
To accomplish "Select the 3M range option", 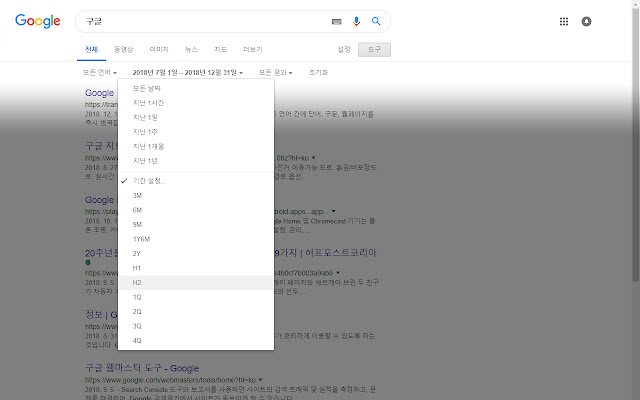I will 196,196.
